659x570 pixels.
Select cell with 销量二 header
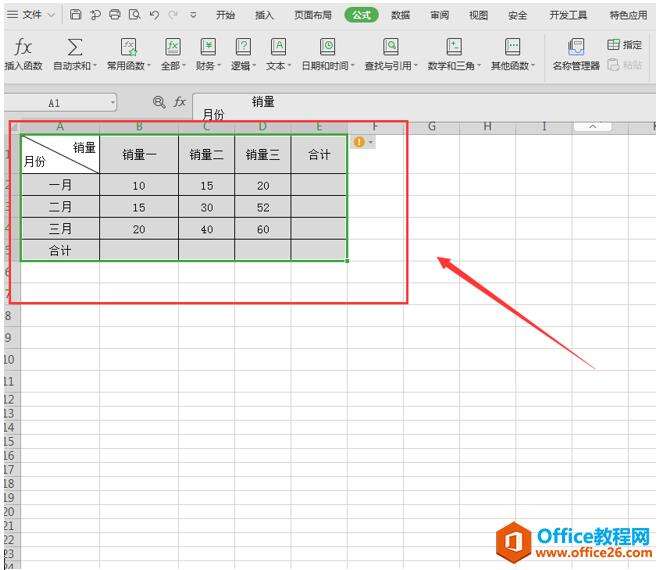click(206, 155)
